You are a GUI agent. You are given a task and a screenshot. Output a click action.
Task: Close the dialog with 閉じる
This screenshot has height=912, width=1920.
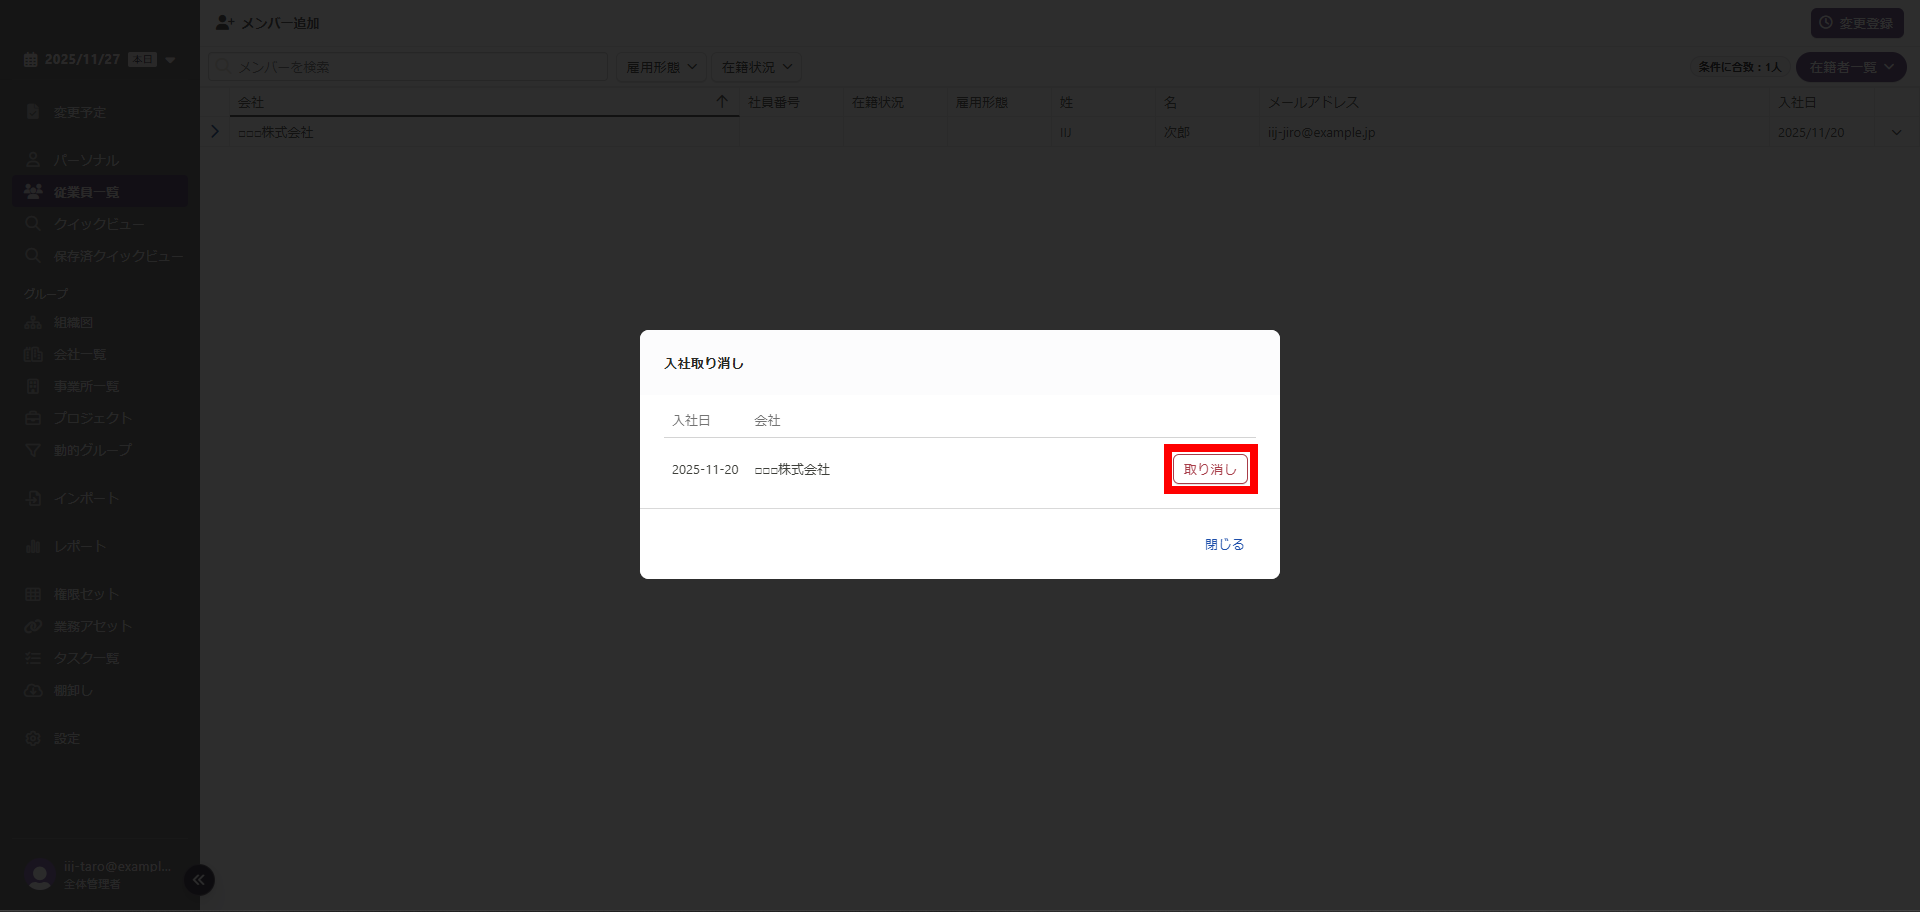point(1224,544)
